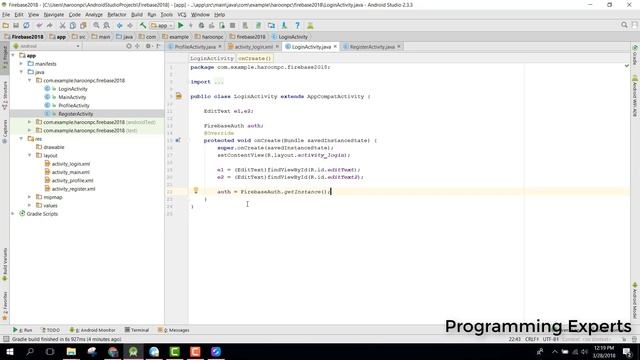Select LoginActivity in the project tree

click(73, 89)
